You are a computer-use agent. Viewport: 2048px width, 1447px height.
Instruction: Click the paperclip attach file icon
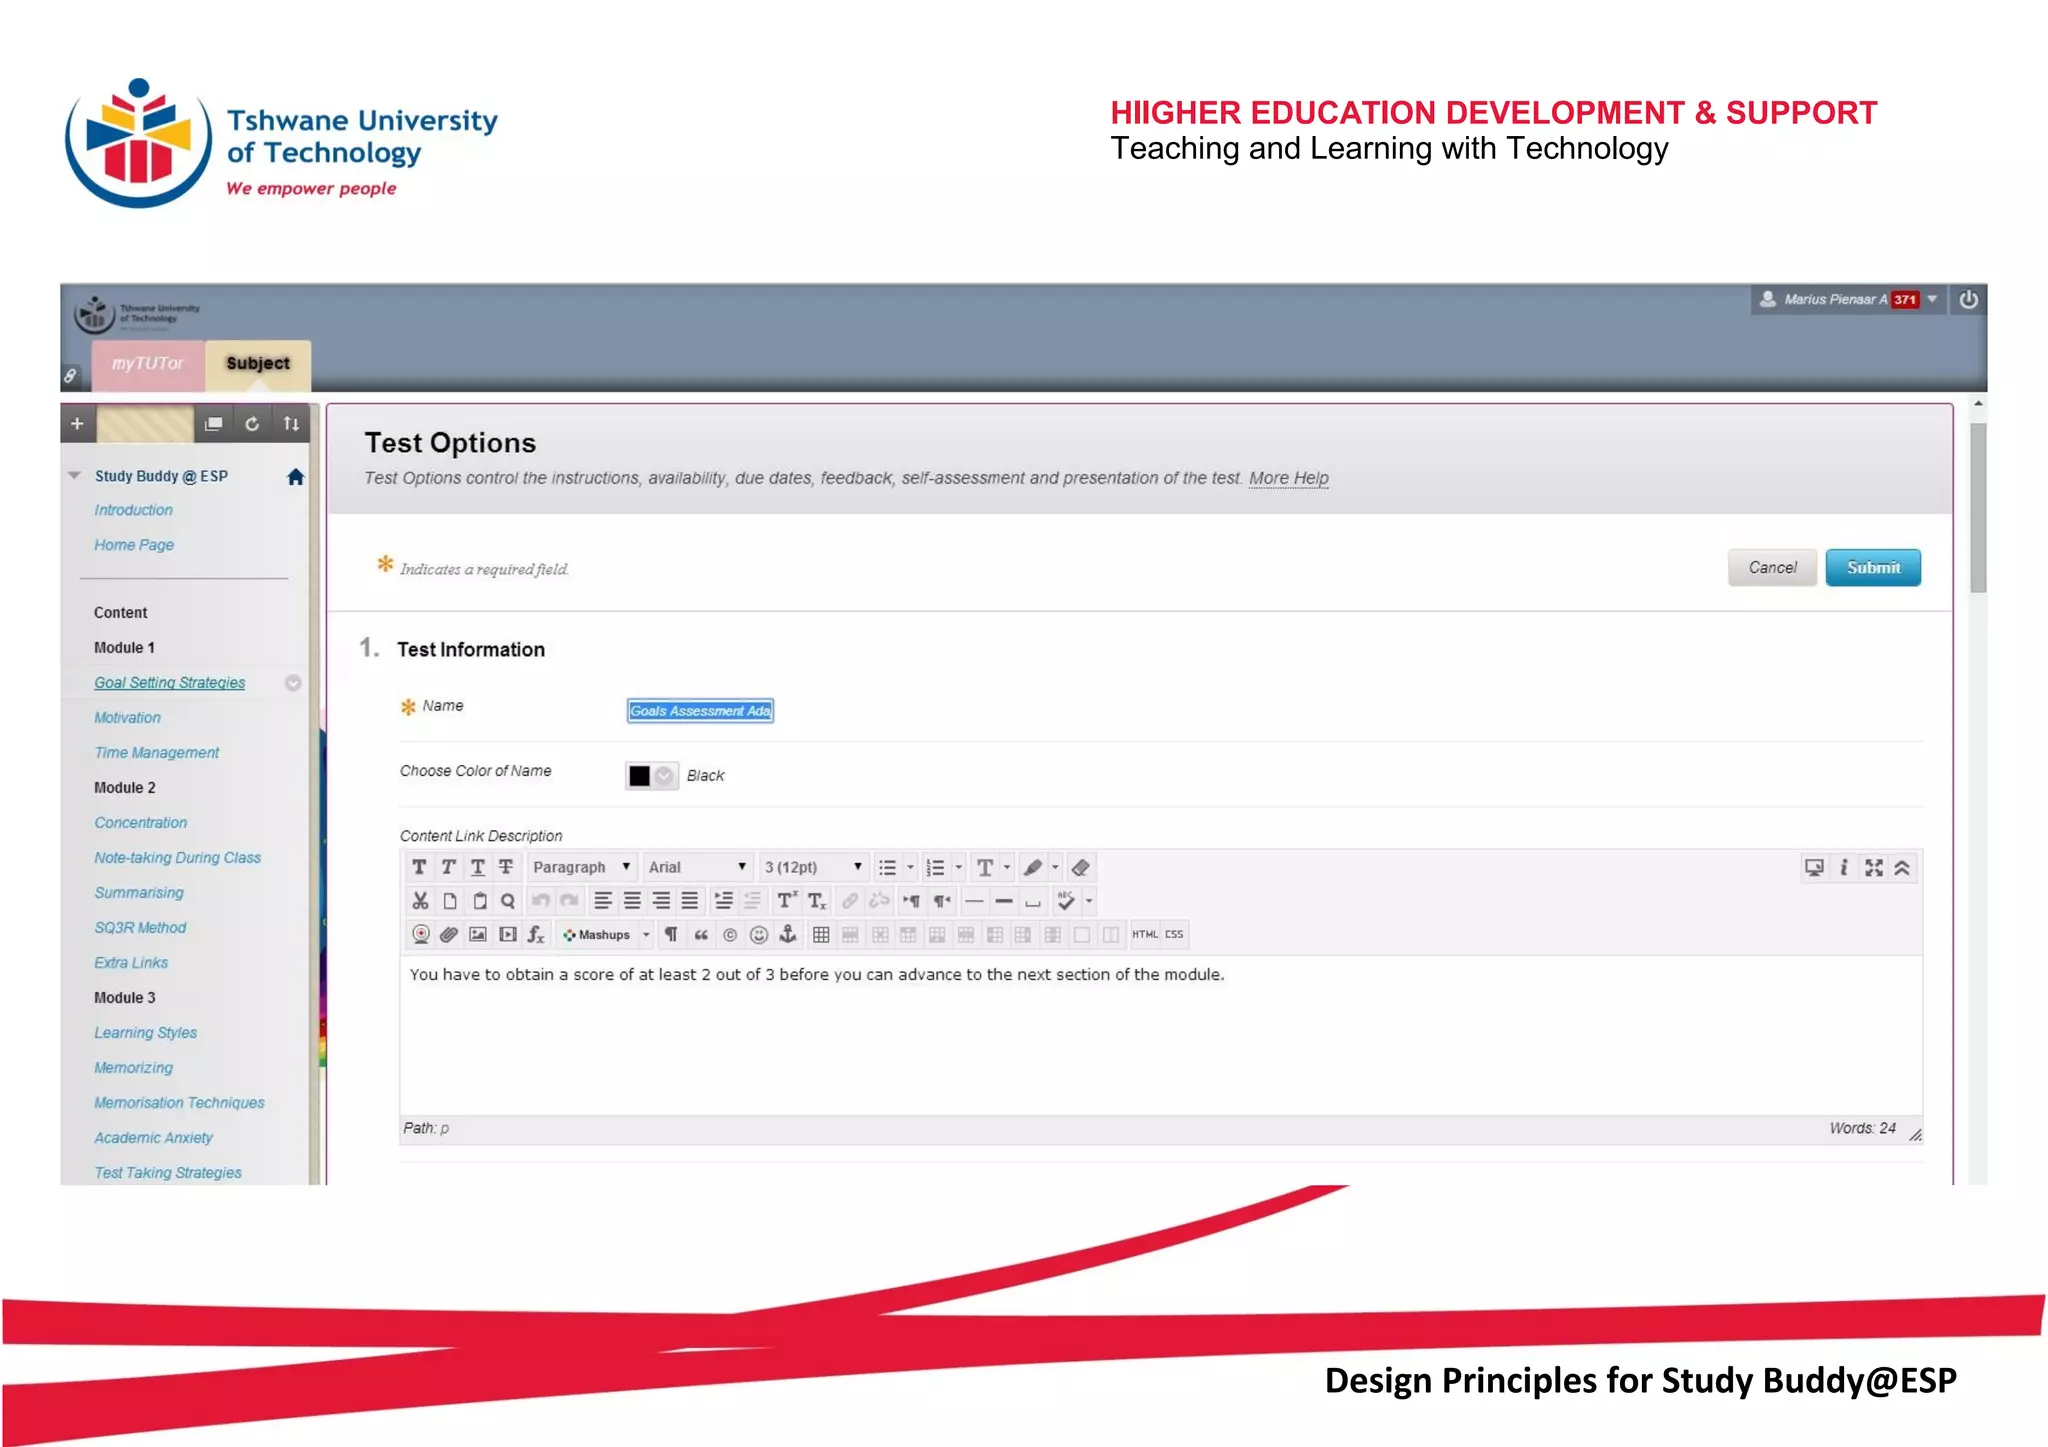(449, 935)
